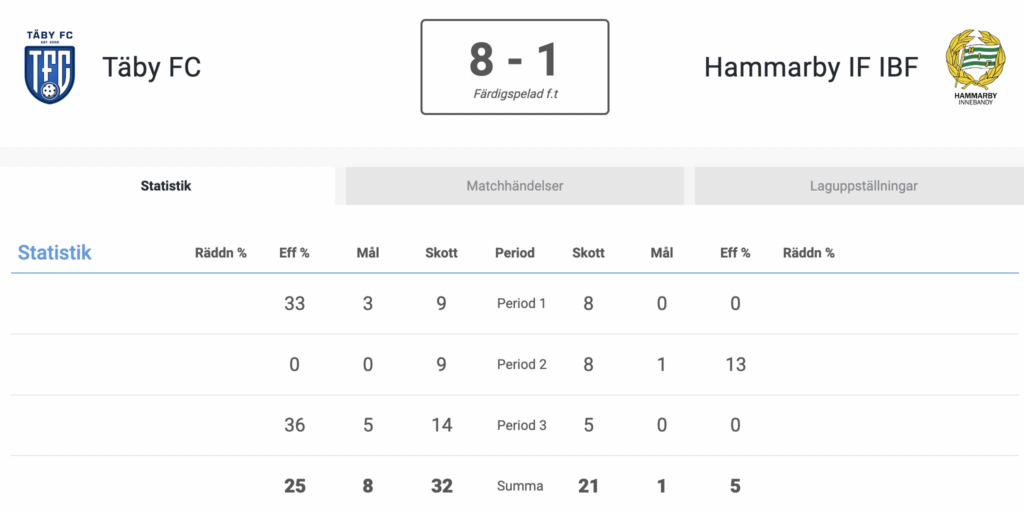1024x510 pixels.
Task: Click the right Räddn % column header
Action: (x=808, y=253)
